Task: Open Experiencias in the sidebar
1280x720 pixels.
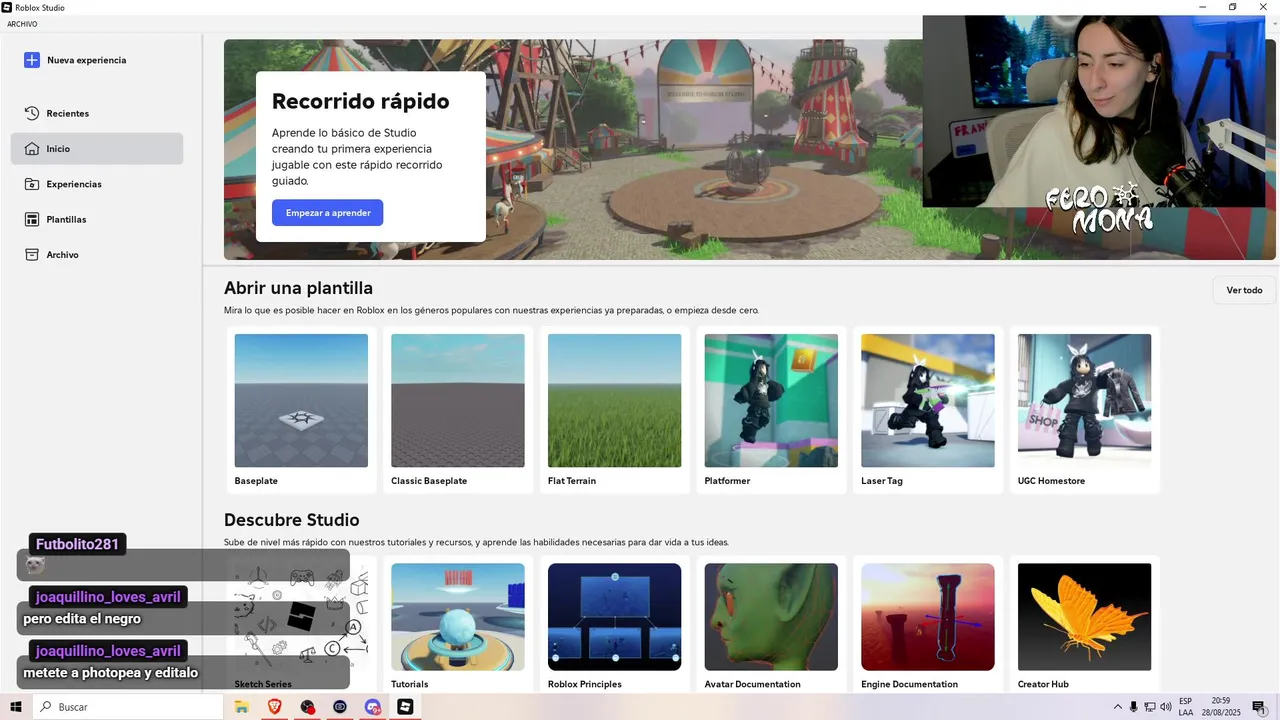Action: 97,184
